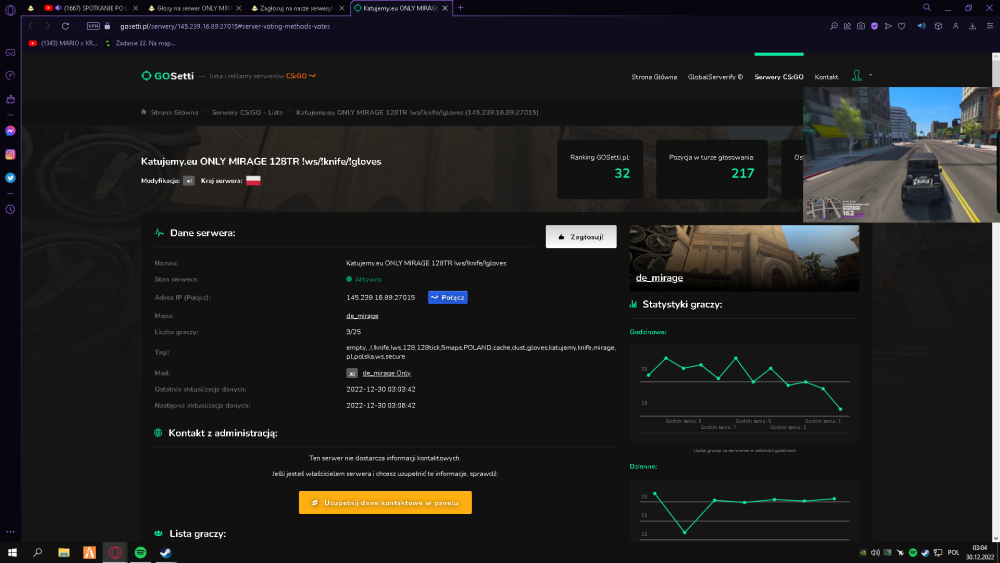Open sidebar three-dot settings menu
The width and height of the screenshot is (1000, 563).
click(x=10, y=532)
